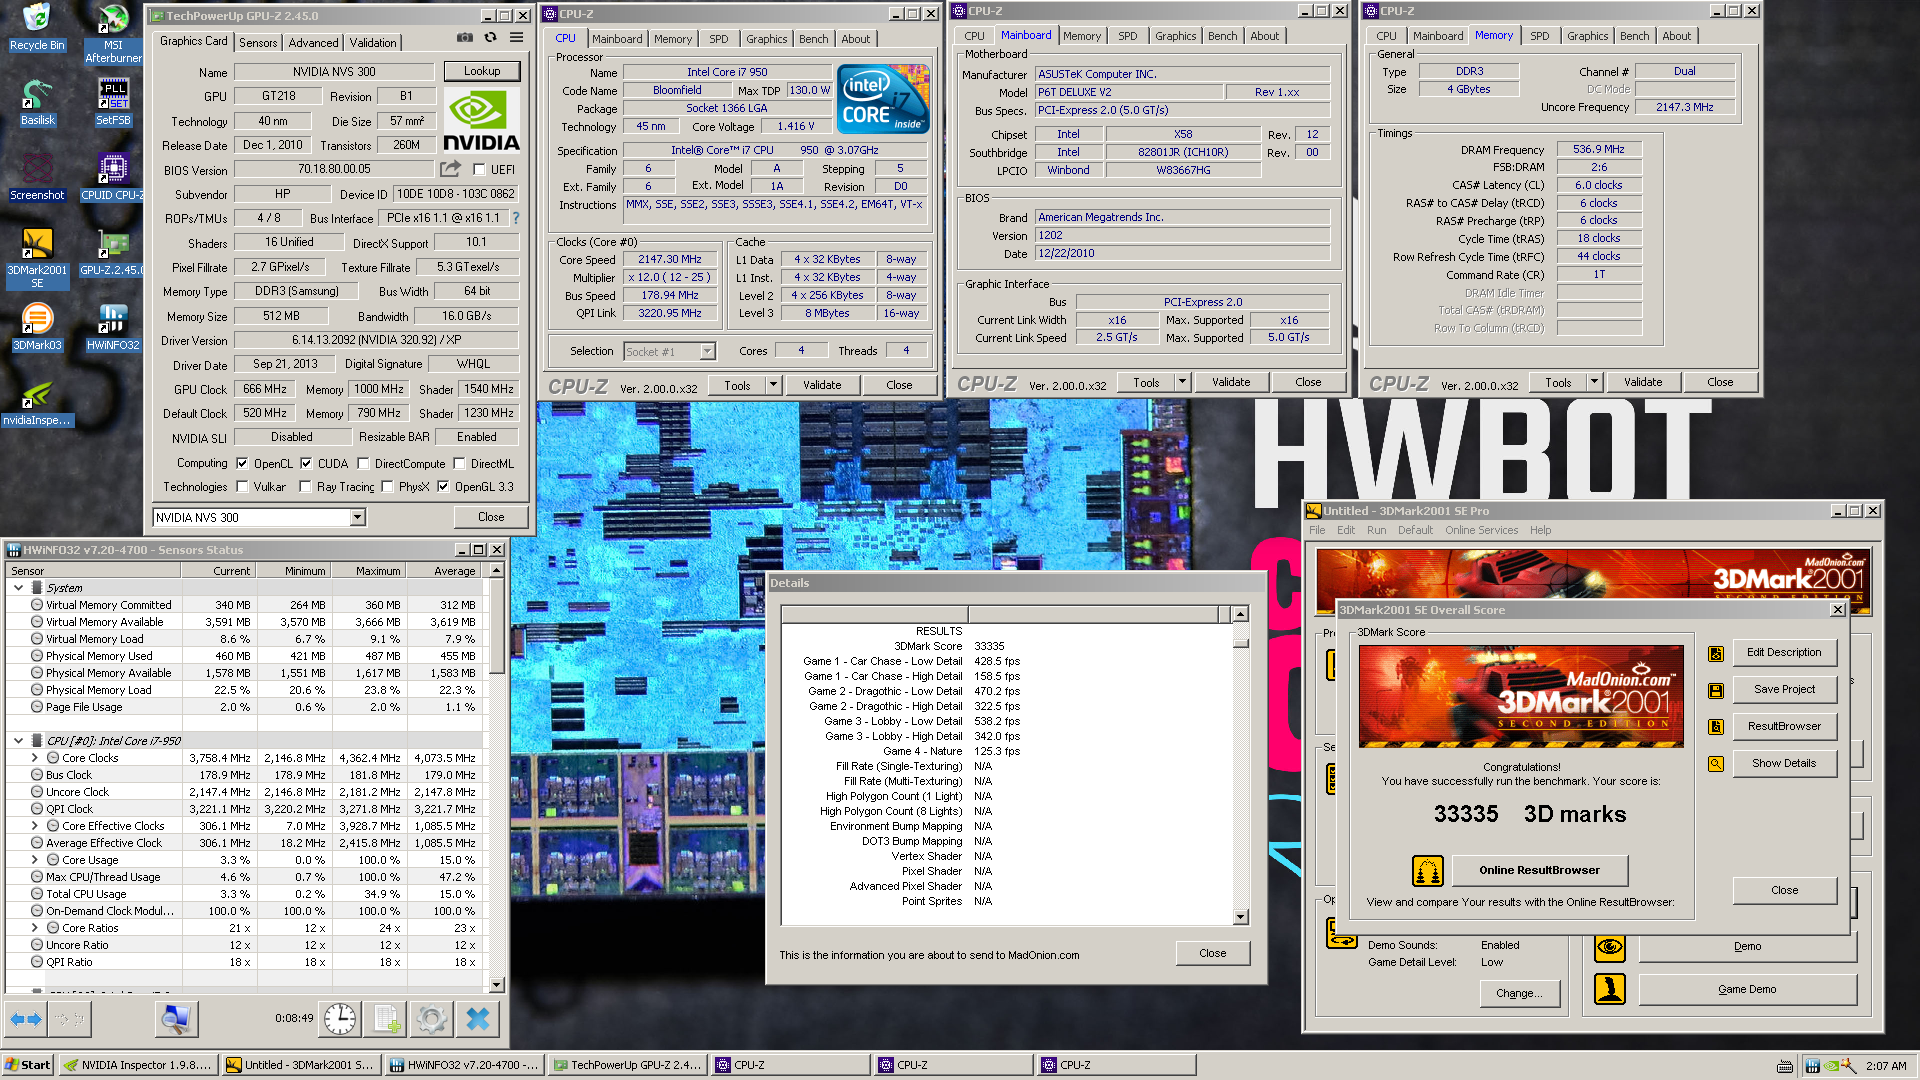Open the Bench tab in the first CPU-Z window
Screen dimensions: 1920x1080
(x=813, y=39)
